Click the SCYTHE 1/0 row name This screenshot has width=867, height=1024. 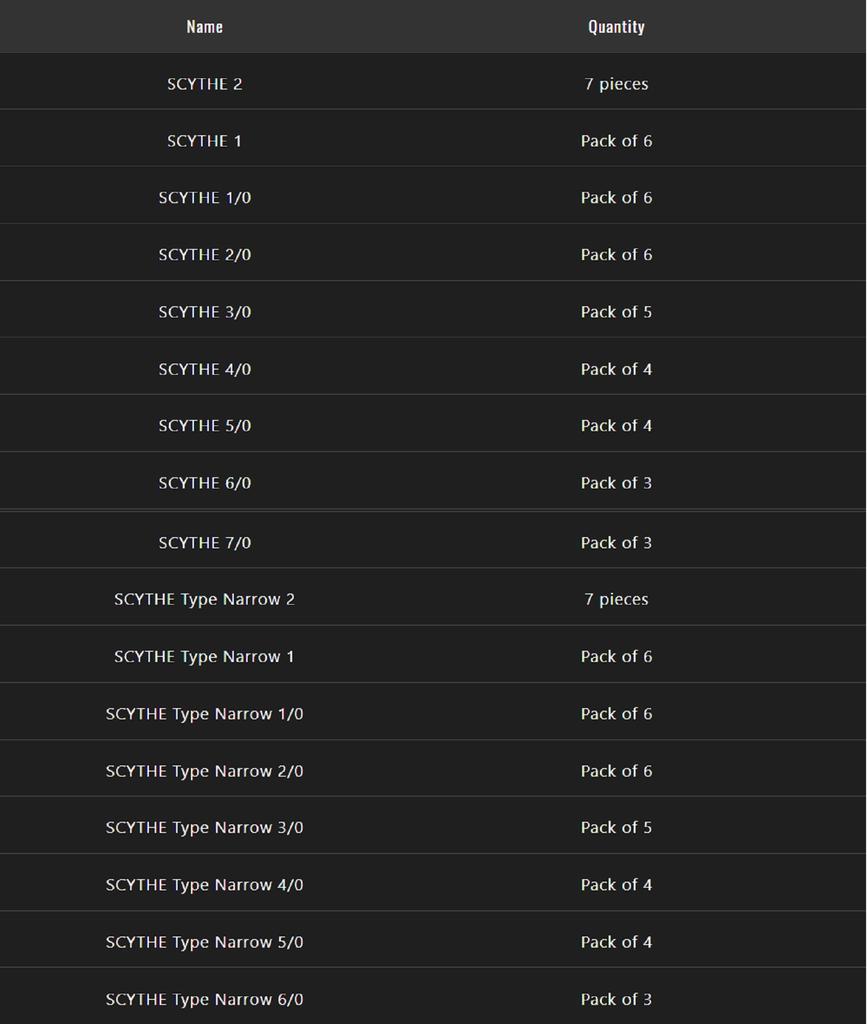click(204, 198)
